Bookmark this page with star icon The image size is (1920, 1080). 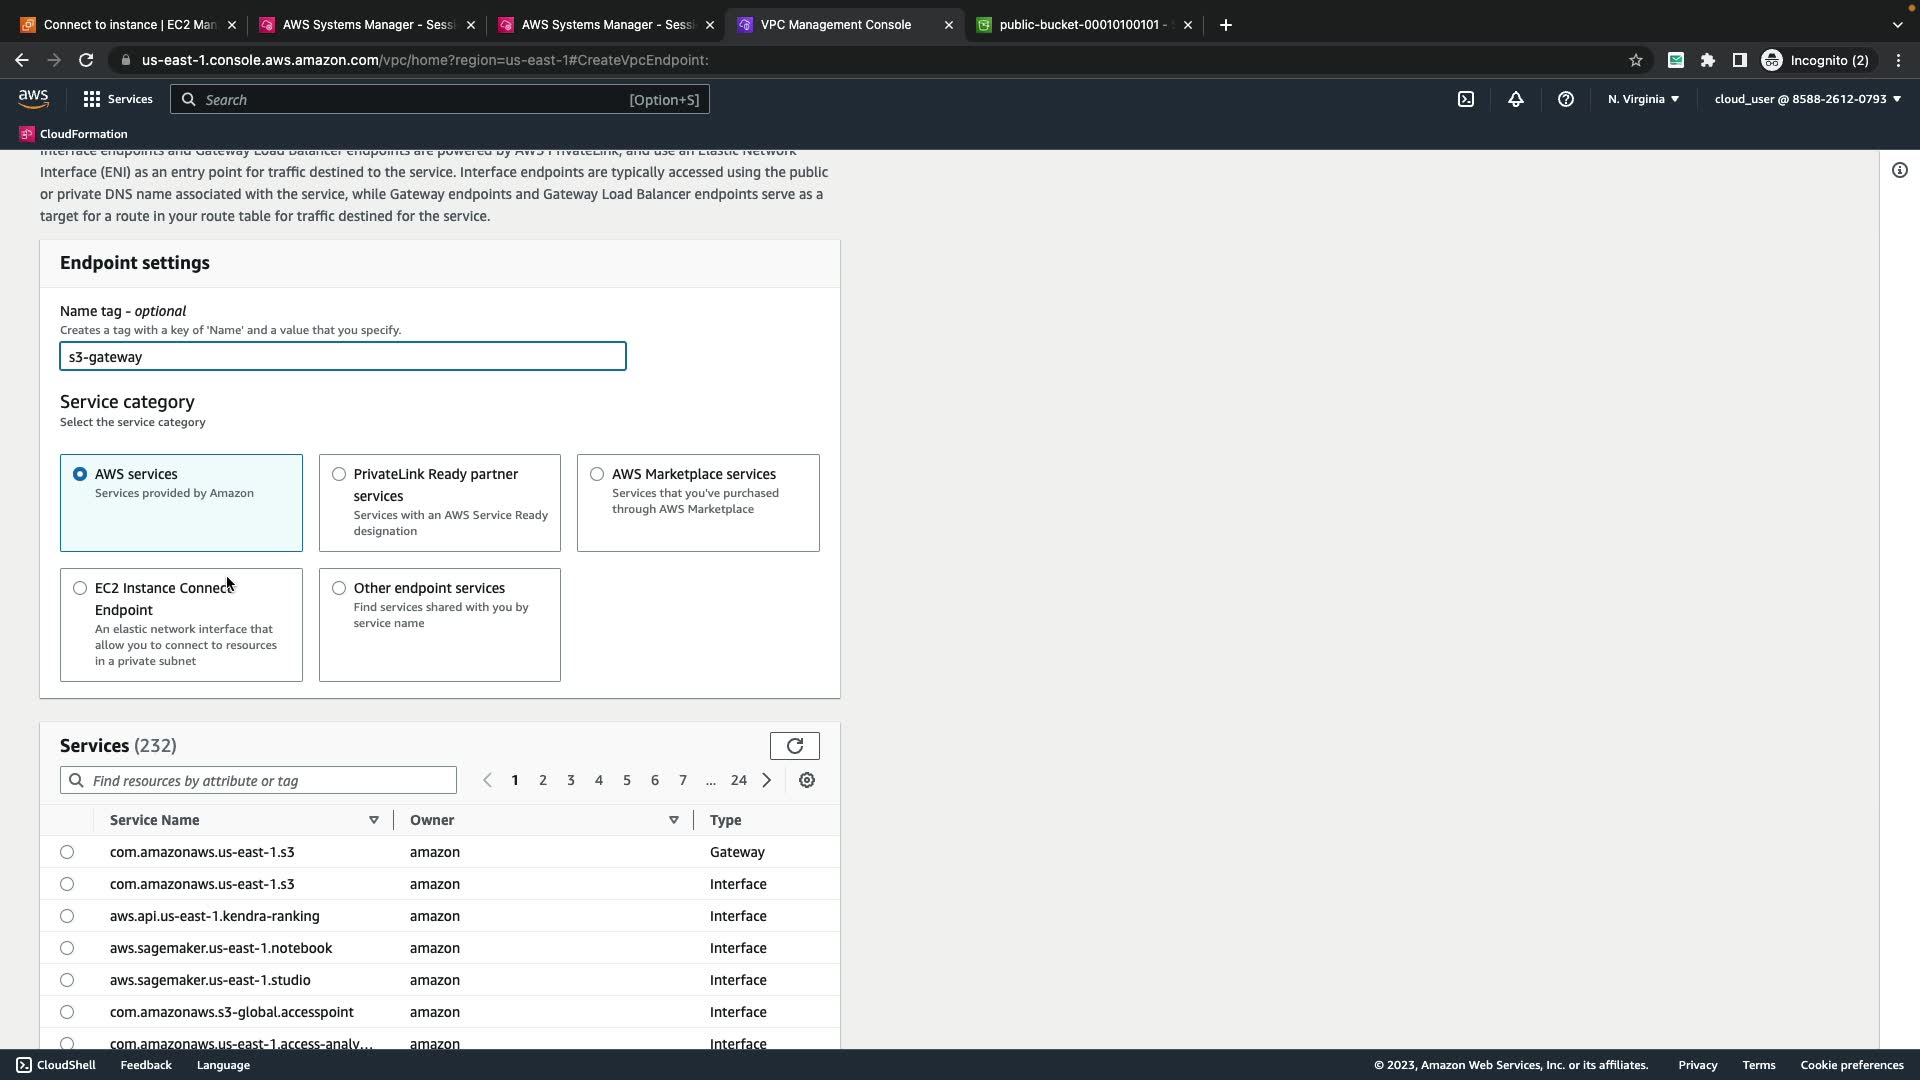(x=1635, y=60)
